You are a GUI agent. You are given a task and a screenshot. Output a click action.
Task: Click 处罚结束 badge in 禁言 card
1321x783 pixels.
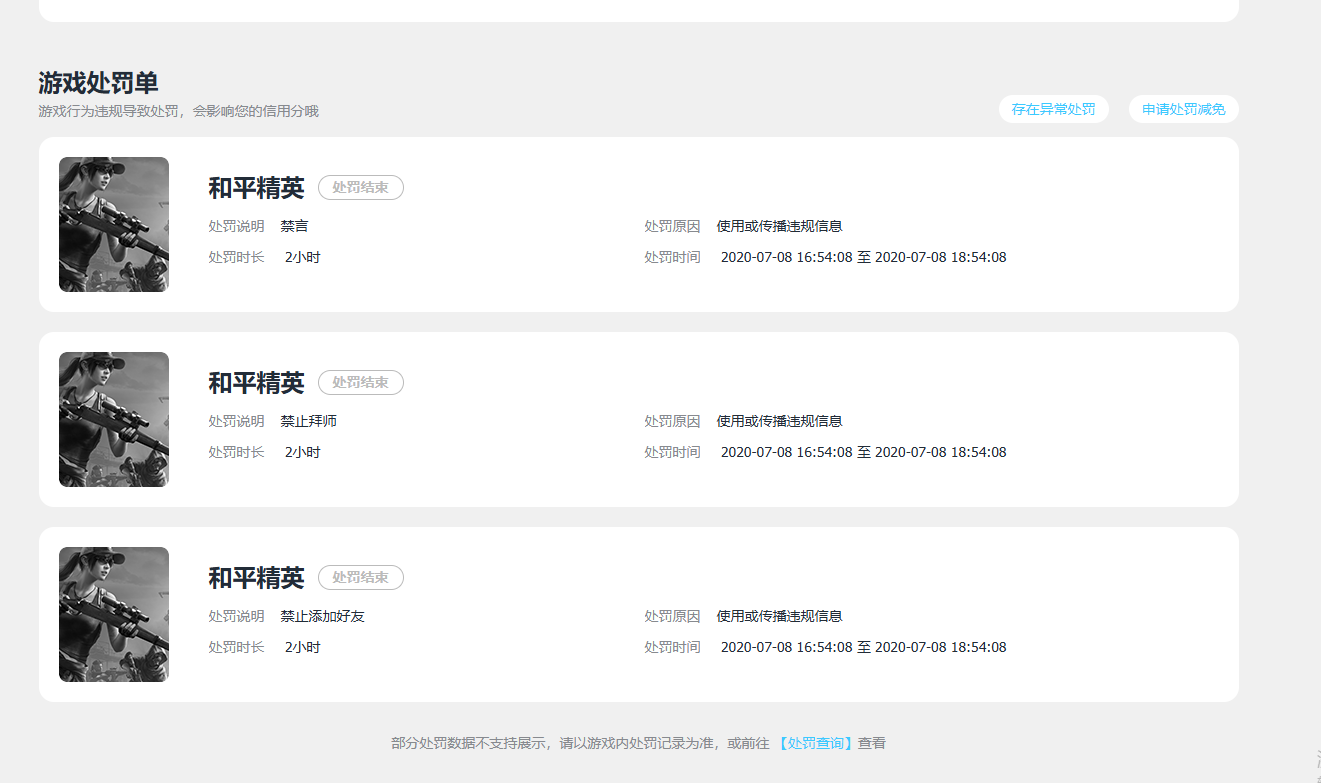pos(361,187)
